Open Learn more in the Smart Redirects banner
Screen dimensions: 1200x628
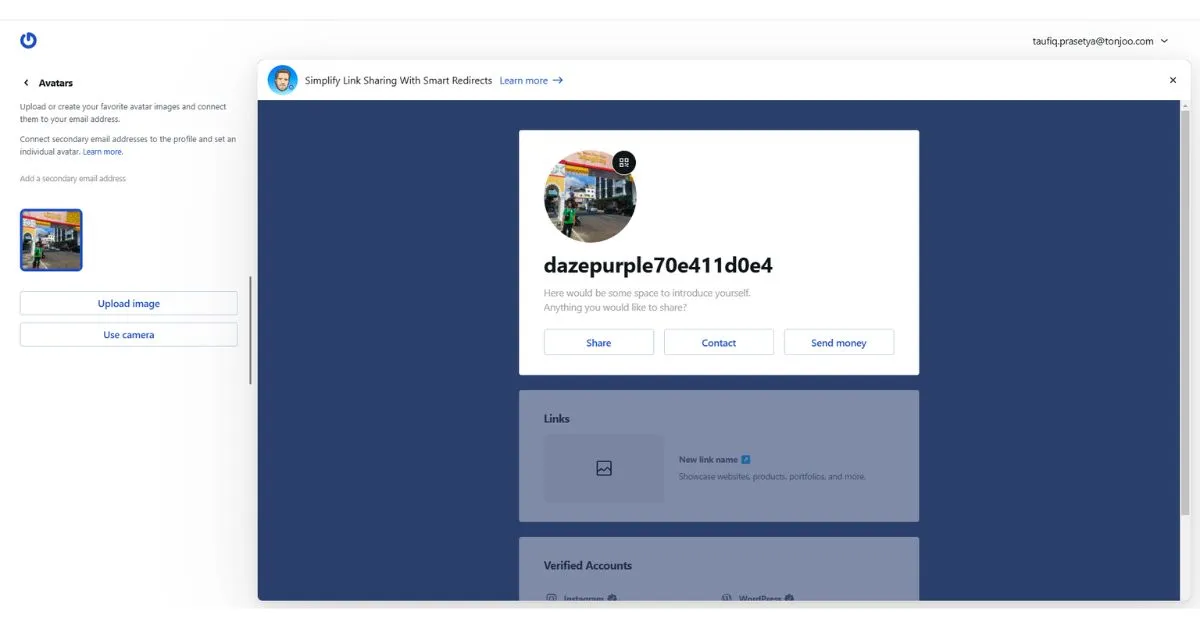pos(524,80)
